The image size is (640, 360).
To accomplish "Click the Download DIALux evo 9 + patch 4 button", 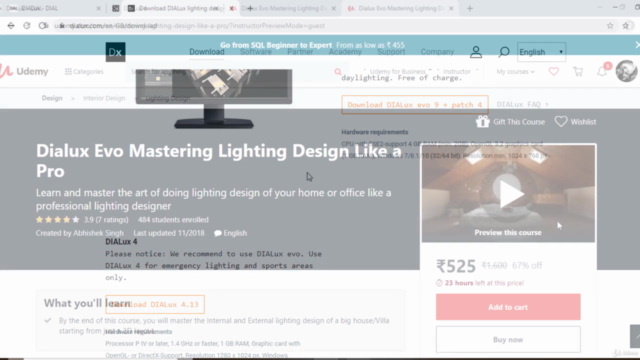I will 415,104.
